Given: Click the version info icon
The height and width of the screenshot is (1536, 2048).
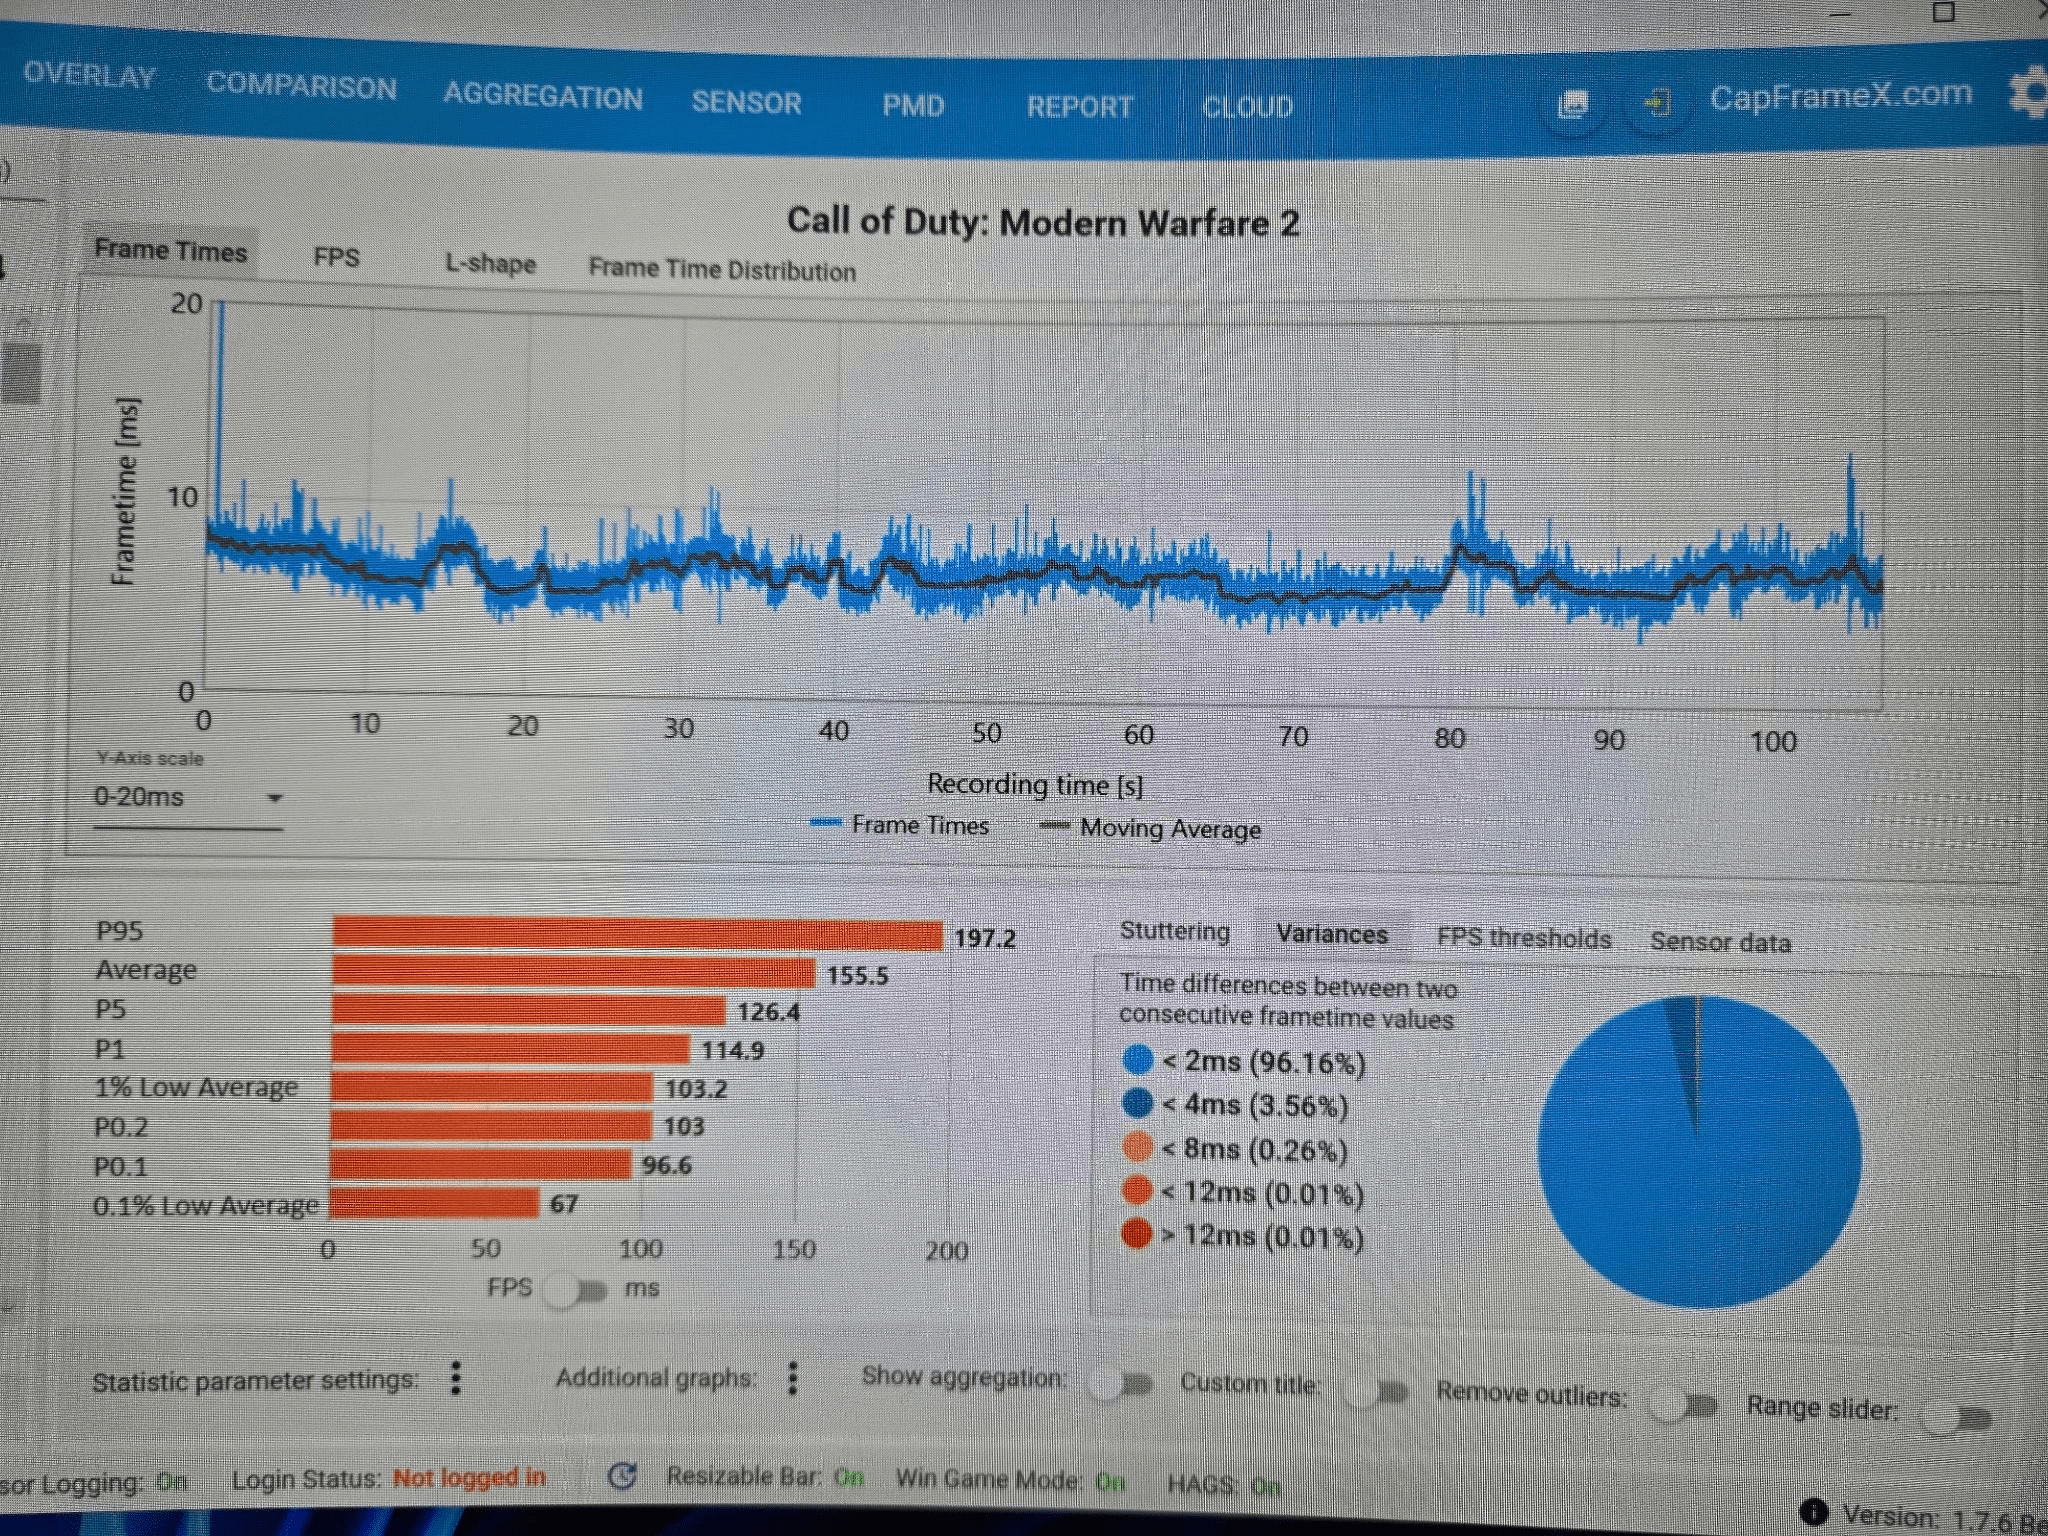Looking at the screenshot, I should click(1813, 1512).
